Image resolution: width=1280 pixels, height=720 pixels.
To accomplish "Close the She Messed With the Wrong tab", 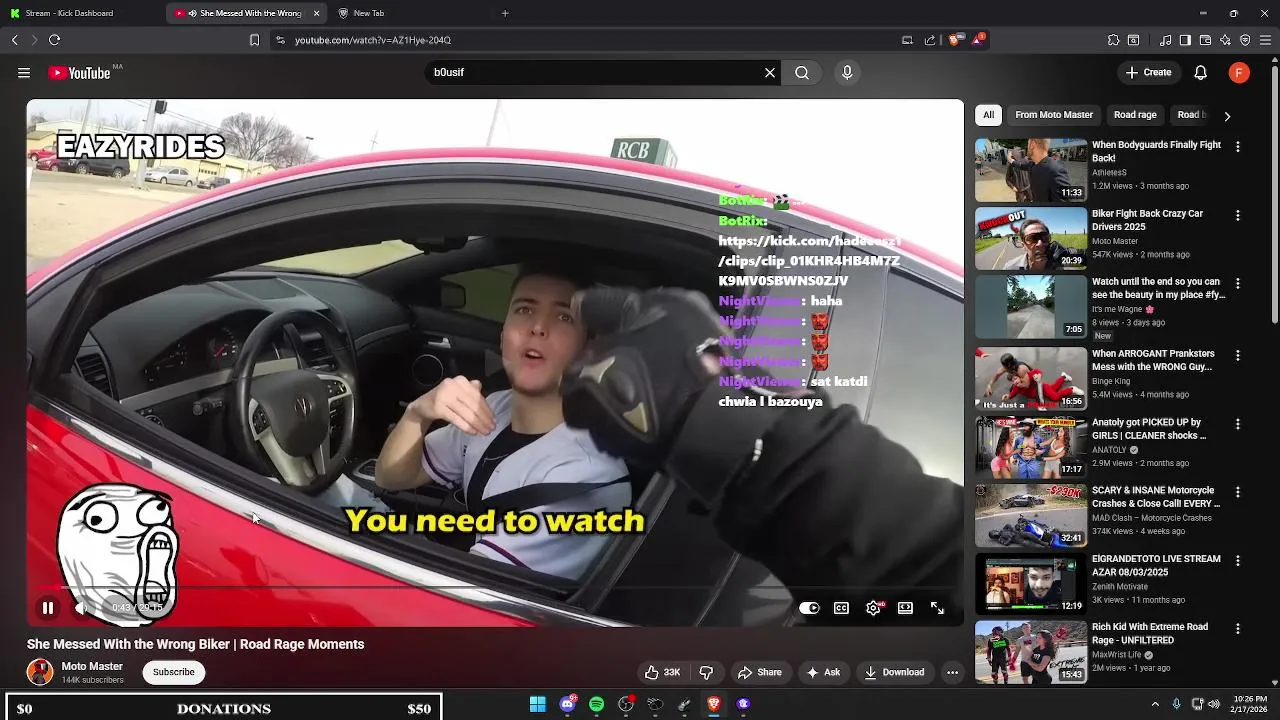I will click(317, 13).
